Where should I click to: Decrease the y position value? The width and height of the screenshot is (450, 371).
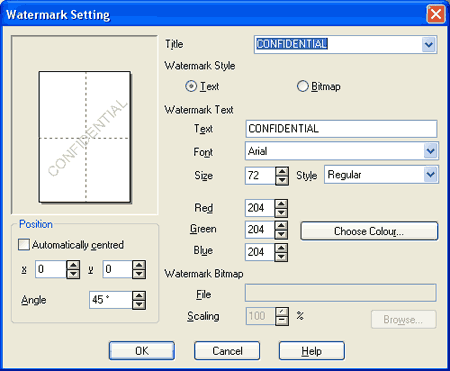coord(139,274)
